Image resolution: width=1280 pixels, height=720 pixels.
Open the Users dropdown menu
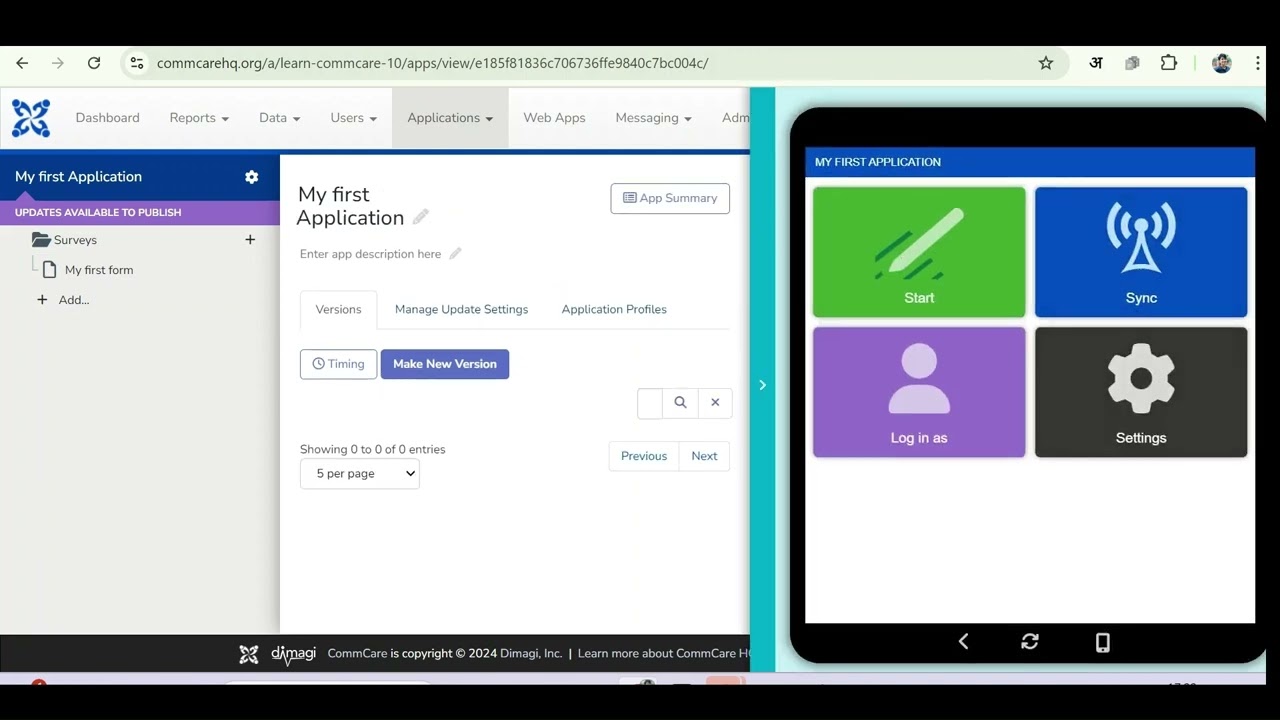coord(353,118)
